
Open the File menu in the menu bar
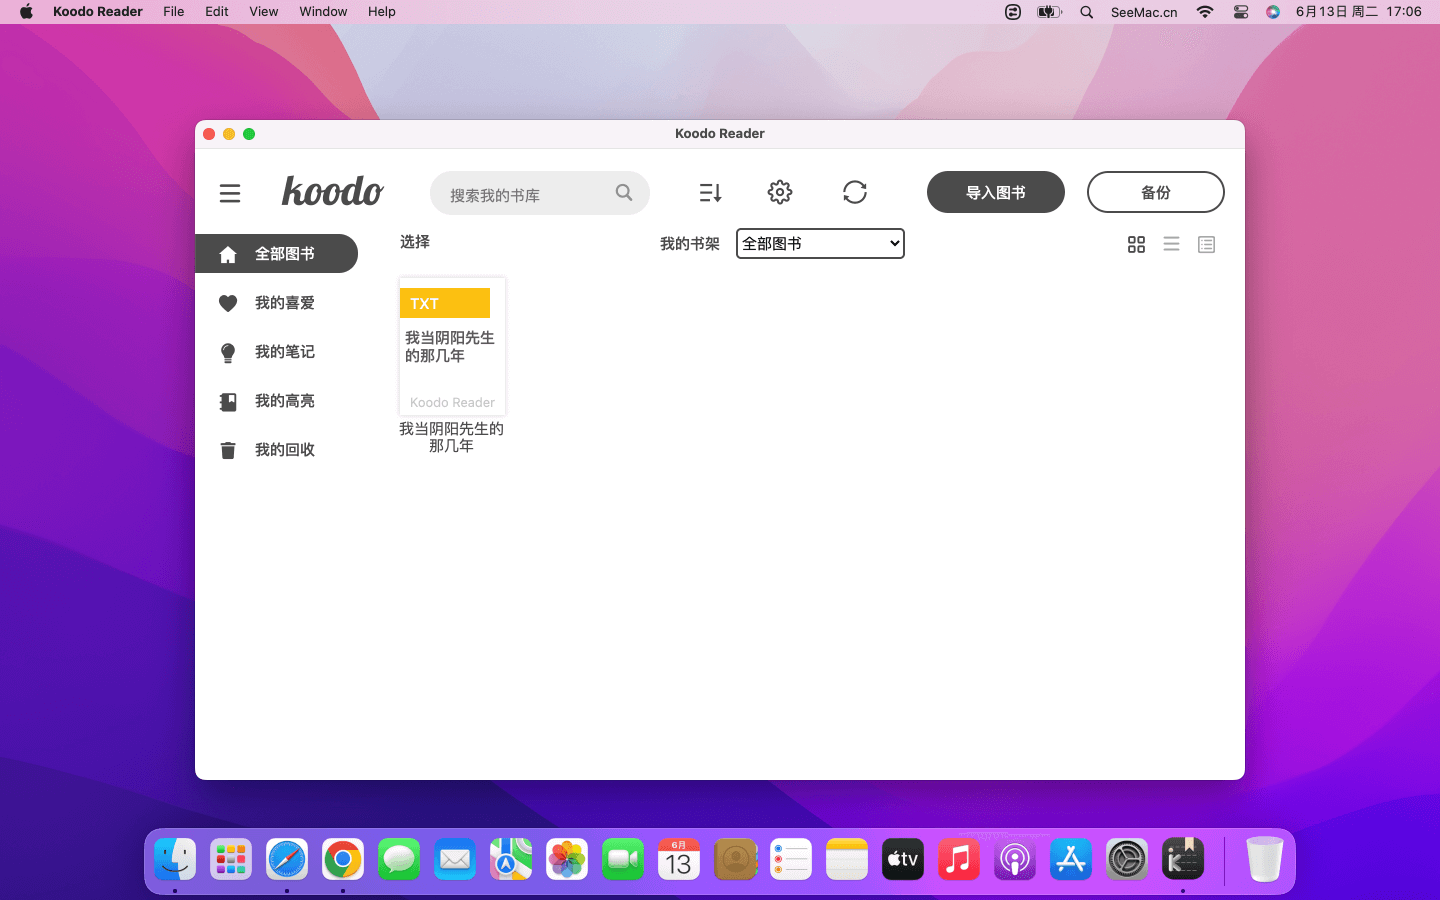(174, 12)
